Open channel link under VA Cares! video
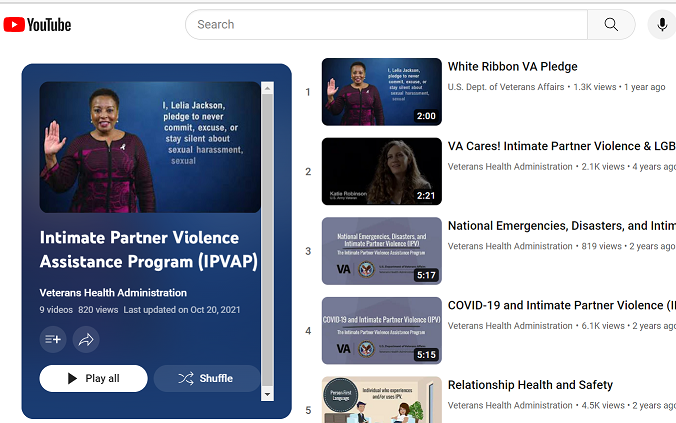The height and width of the screenshot is (423, 676). coord(510,166)
